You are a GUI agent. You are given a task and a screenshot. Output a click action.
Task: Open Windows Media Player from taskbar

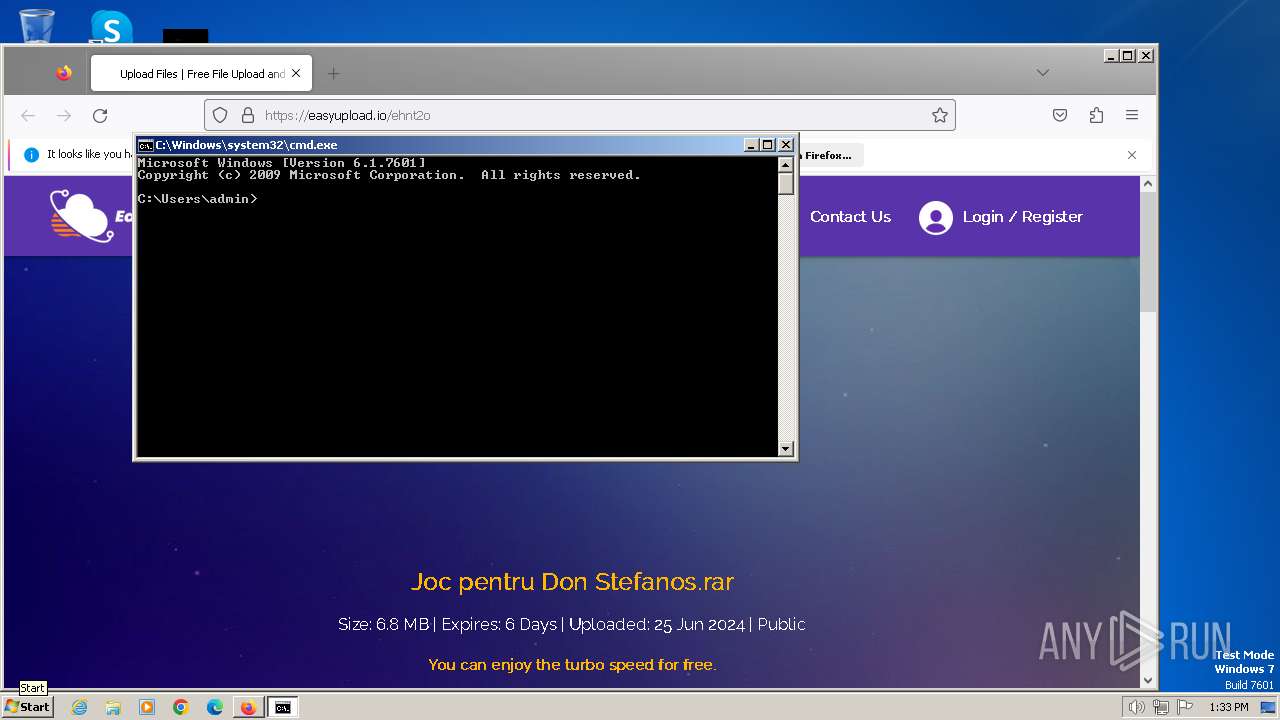point(147,707)
